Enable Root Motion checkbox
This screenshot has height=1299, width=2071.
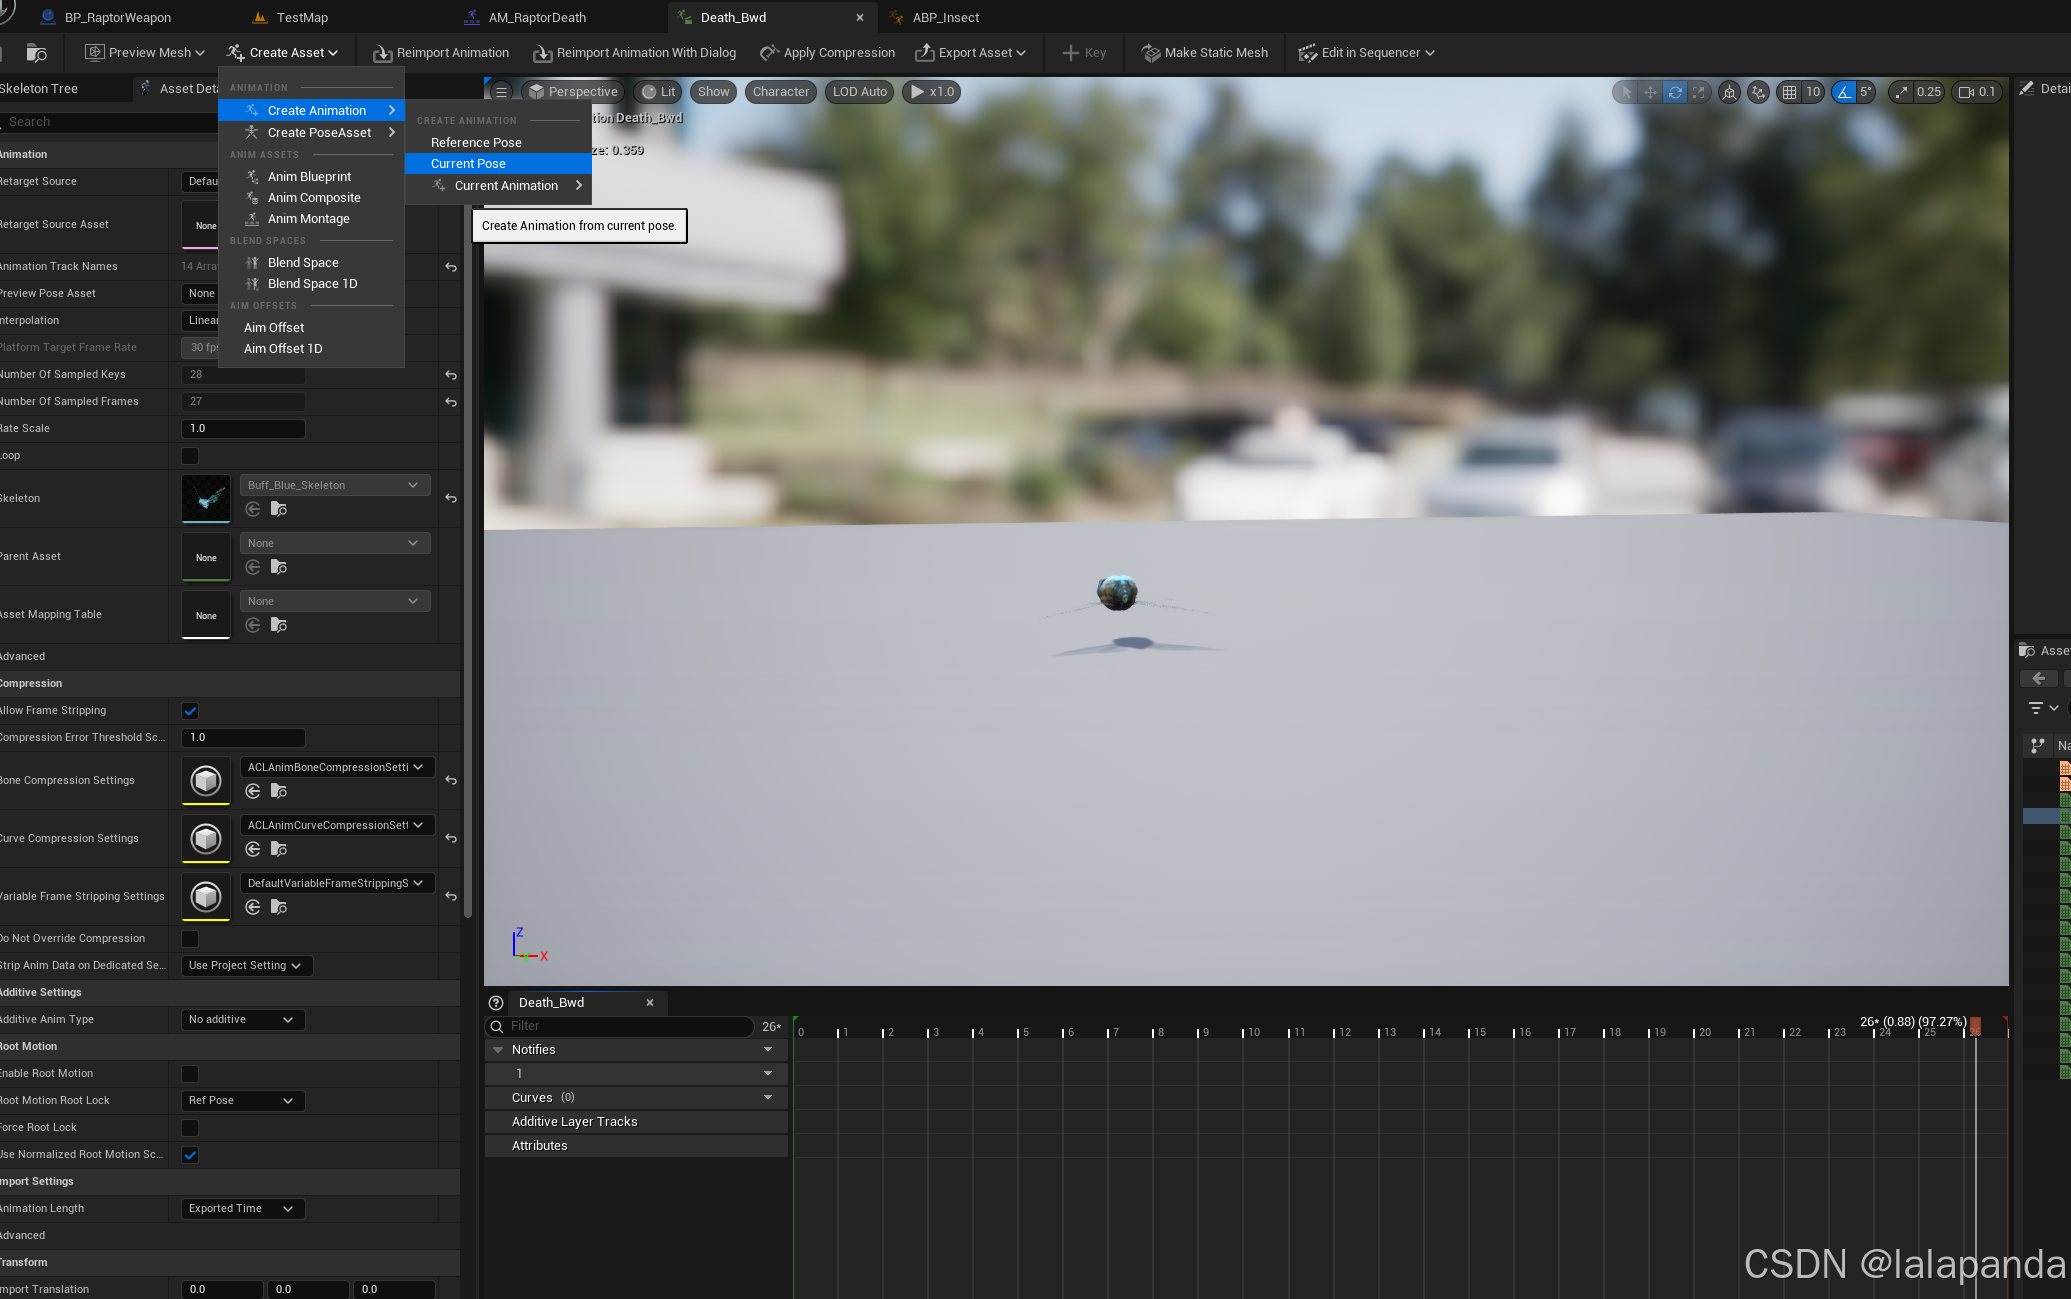(190, 1074)
